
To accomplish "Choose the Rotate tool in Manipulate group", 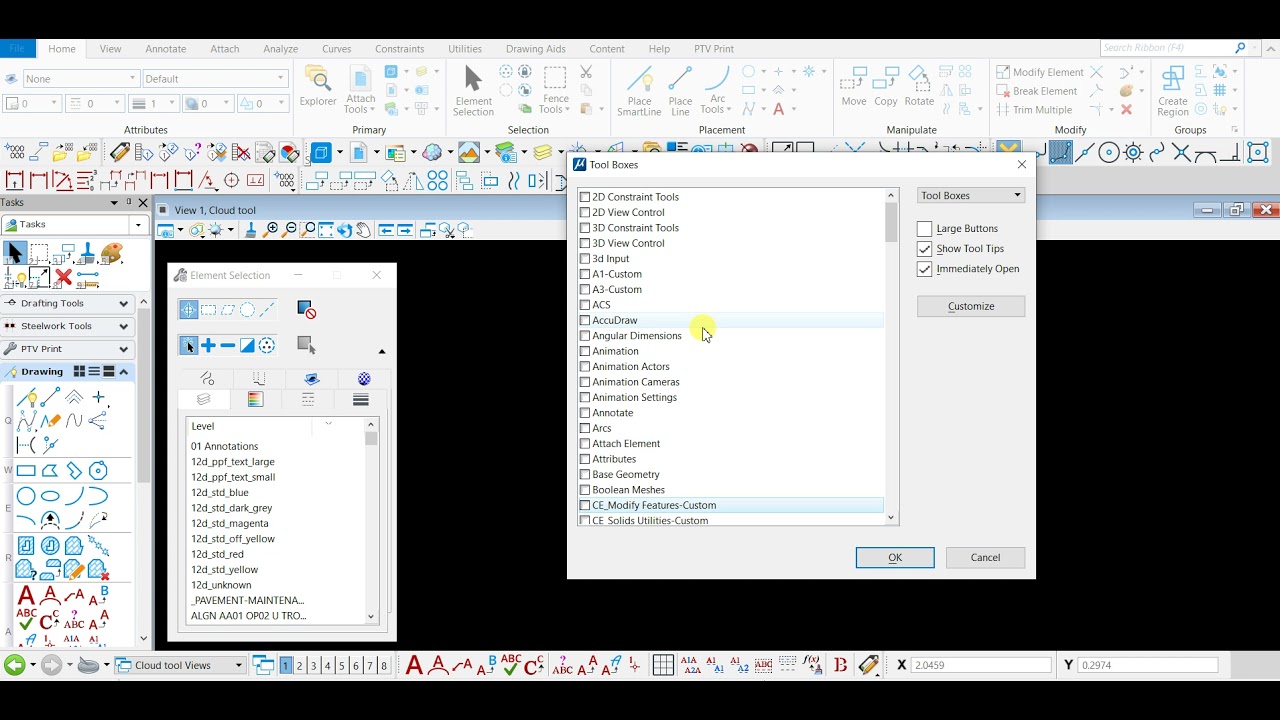I will 919,86.
